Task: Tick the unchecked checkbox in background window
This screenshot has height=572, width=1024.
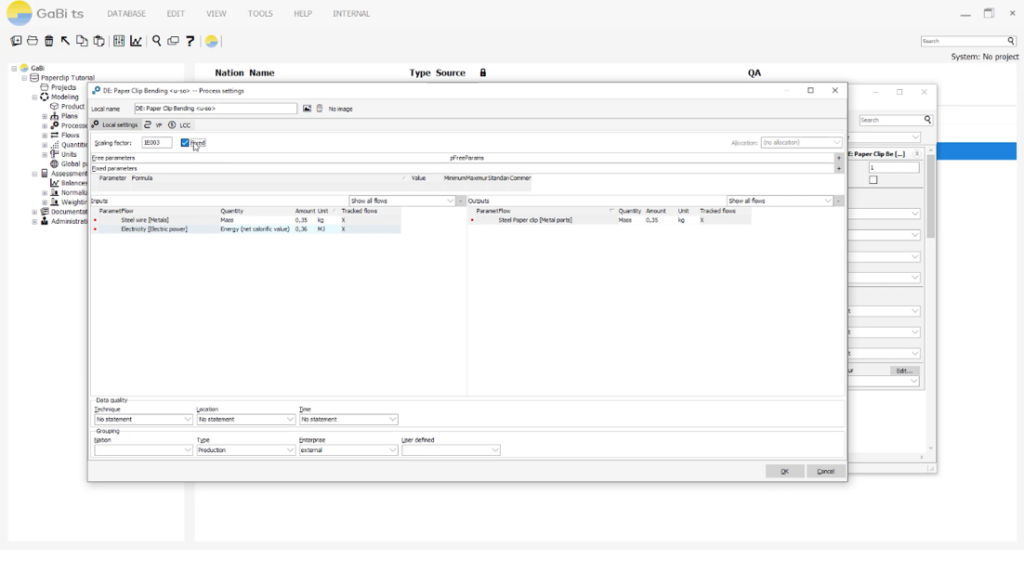Action: (873, 180)
